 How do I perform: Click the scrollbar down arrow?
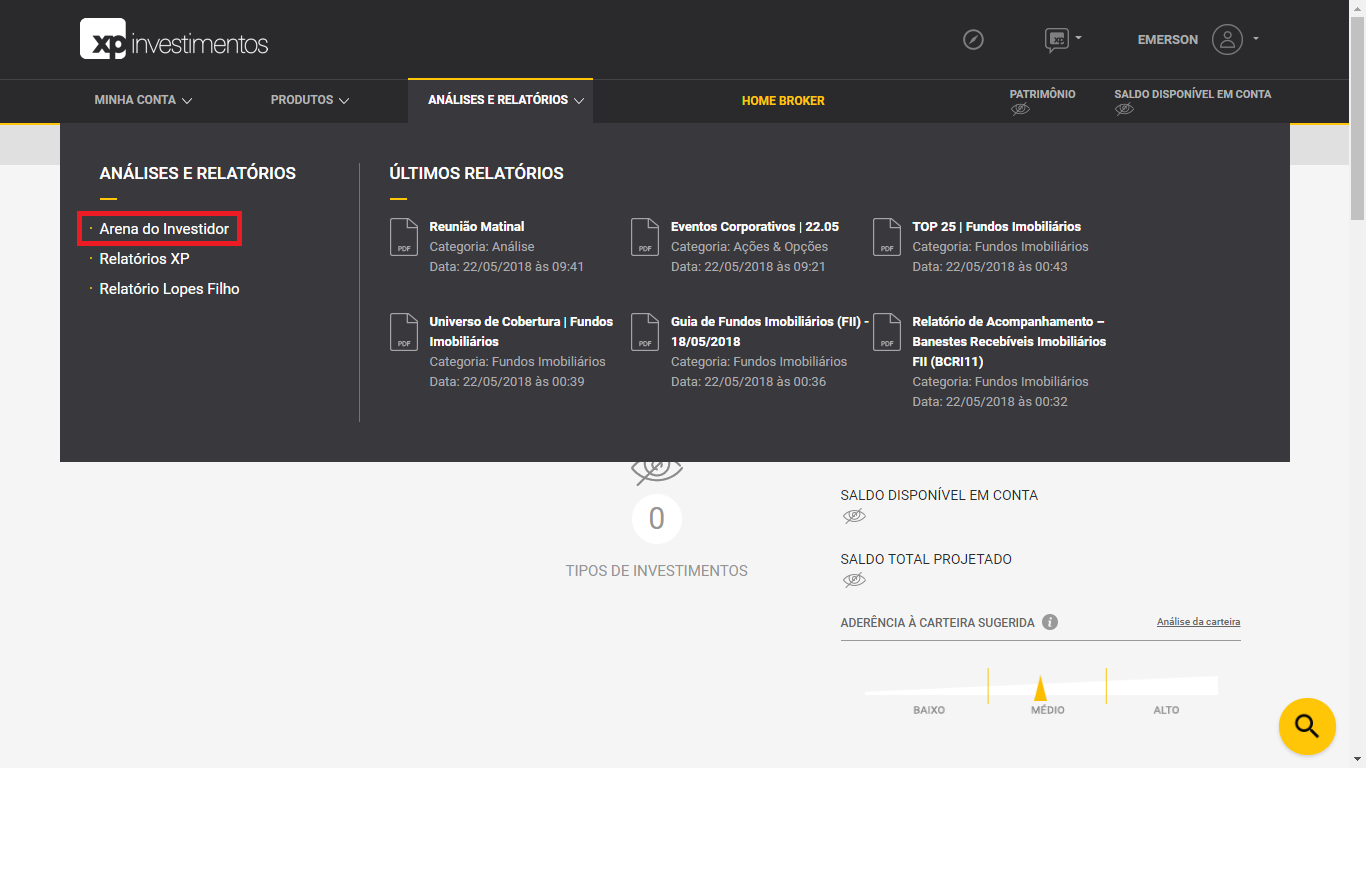1357,760
